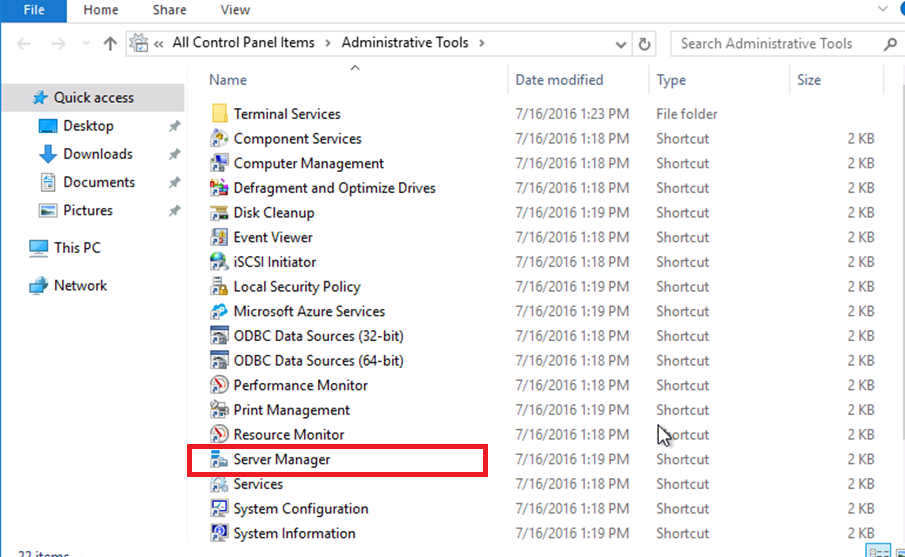Click the Downloads arrow icon in sidebar
The height and width of the screenshot is (557, 905).
pos(48,154)
